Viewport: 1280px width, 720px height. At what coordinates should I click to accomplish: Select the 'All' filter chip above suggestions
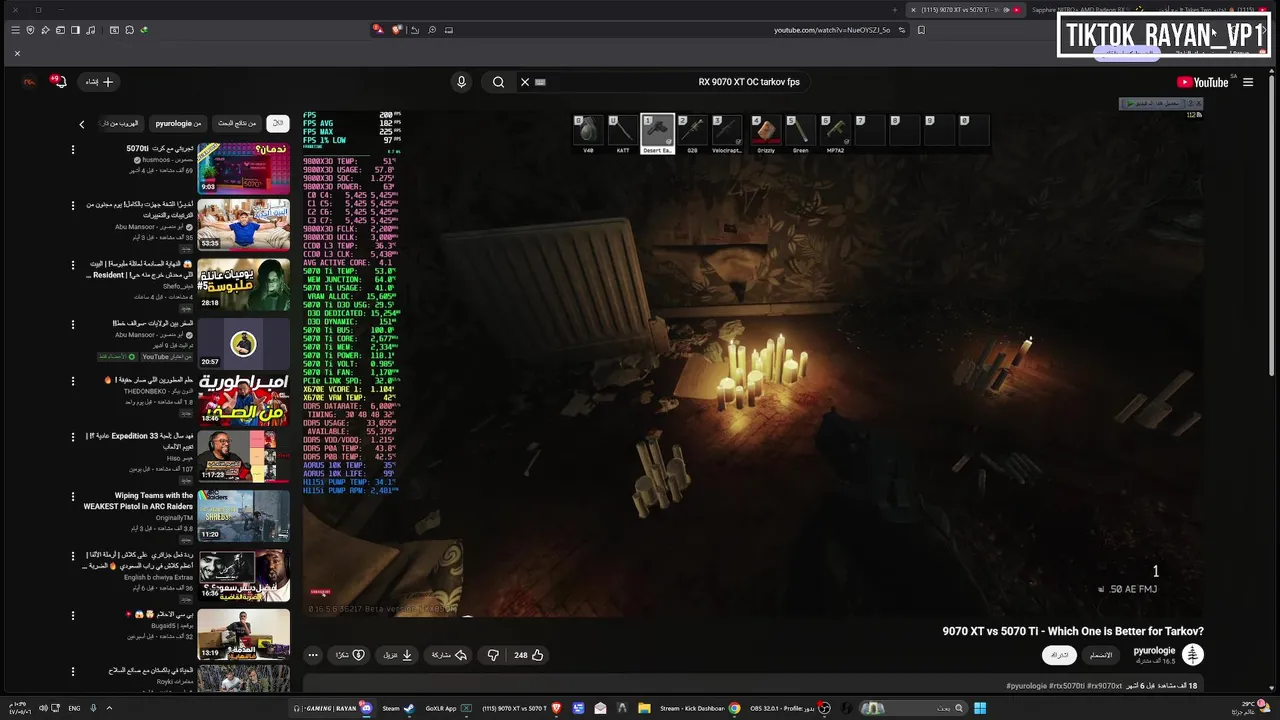coord(278,124)
